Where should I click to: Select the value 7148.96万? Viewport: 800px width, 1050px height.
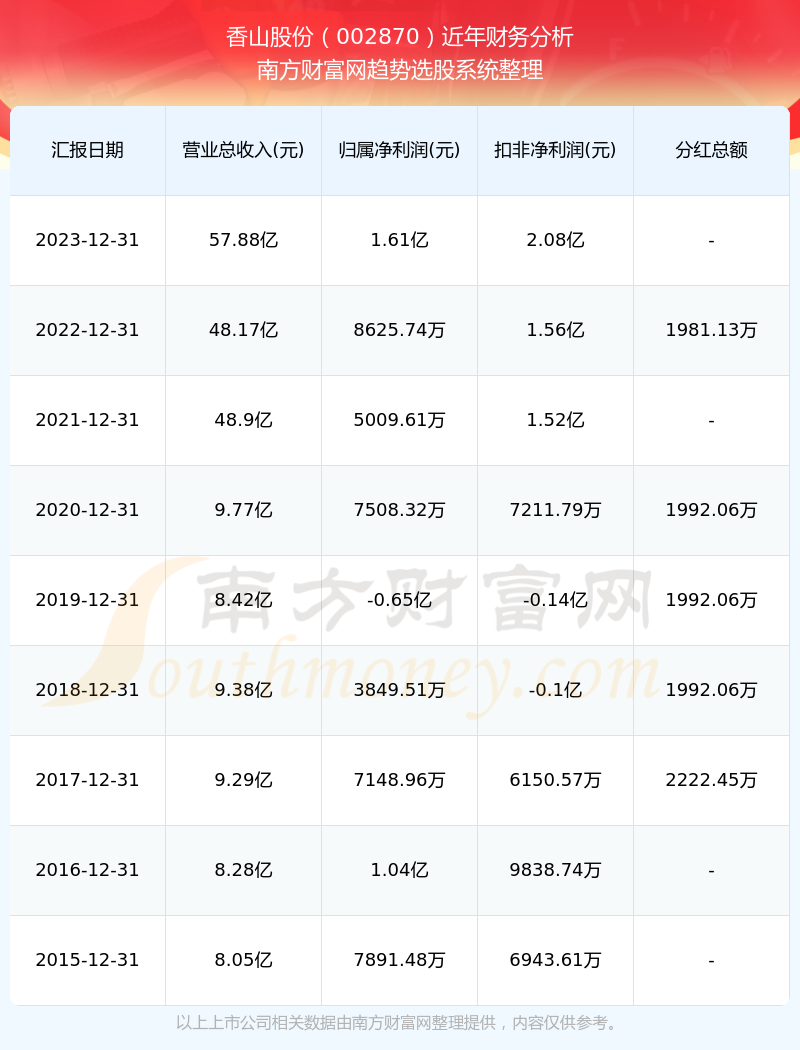point(400,780)
